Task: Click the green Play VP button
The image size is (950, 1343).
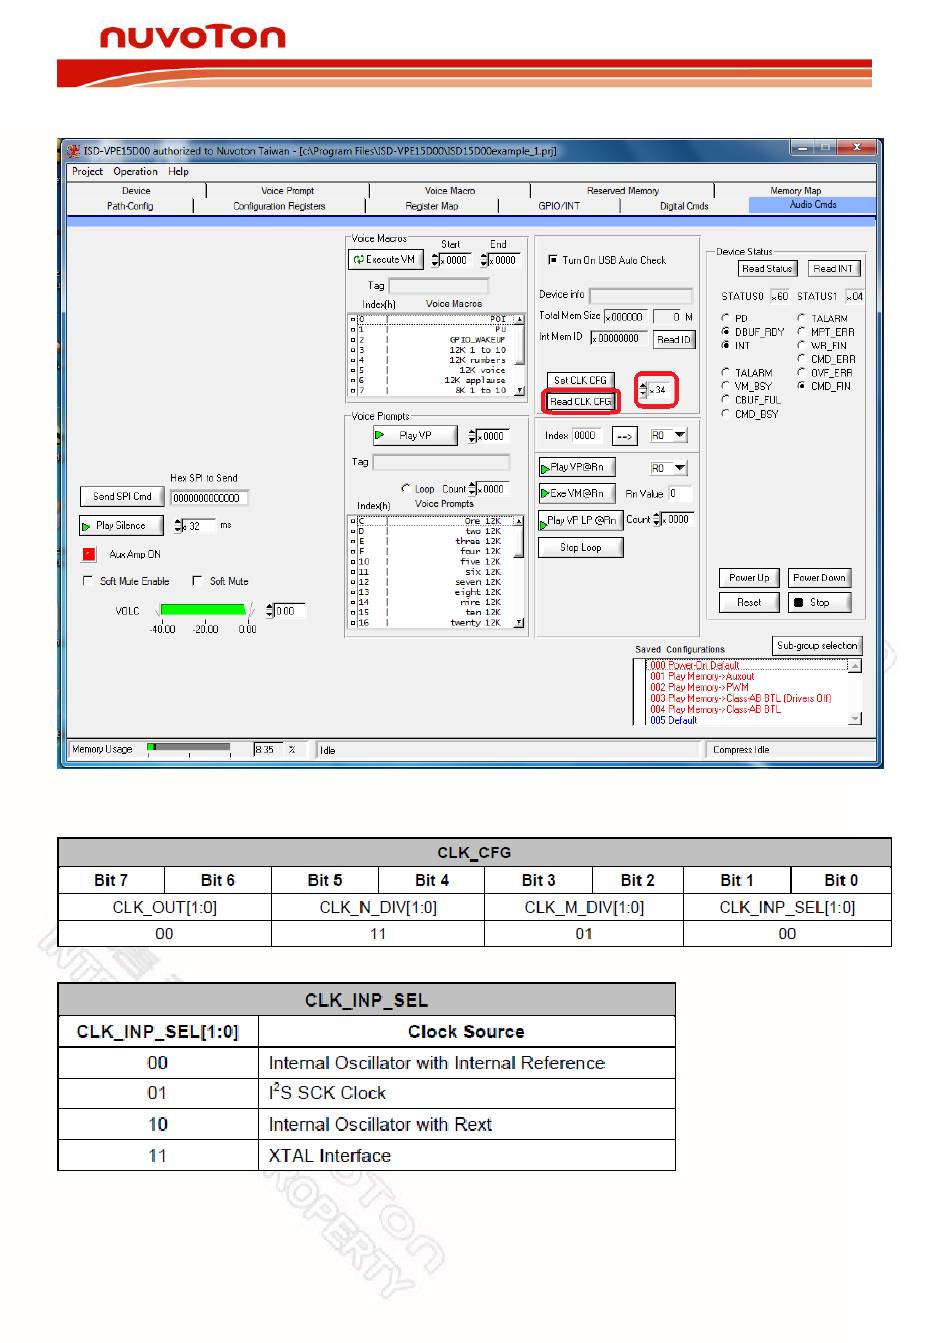Action: coord(415,436)
